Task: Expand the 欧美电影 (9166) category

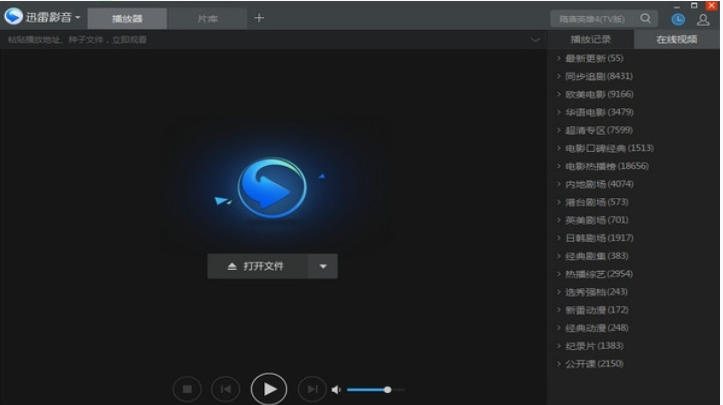Action: tap(598, 94)
